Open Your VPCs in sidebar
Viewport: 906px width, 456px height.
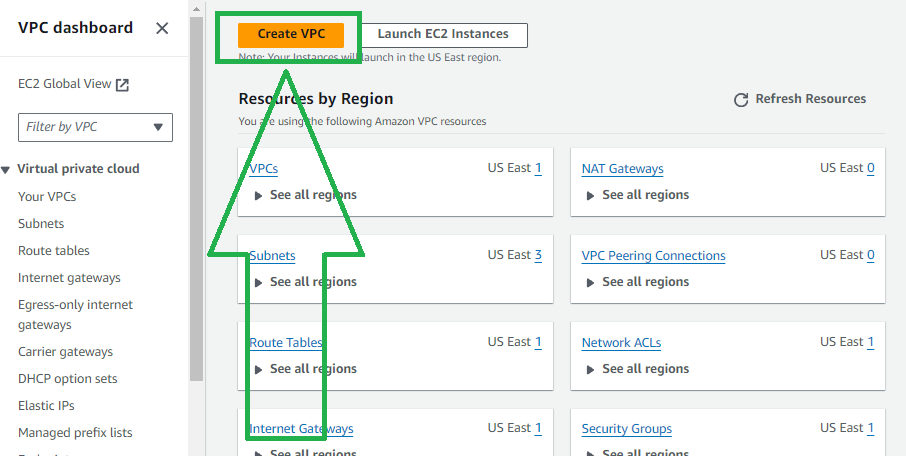click(47, 197)
